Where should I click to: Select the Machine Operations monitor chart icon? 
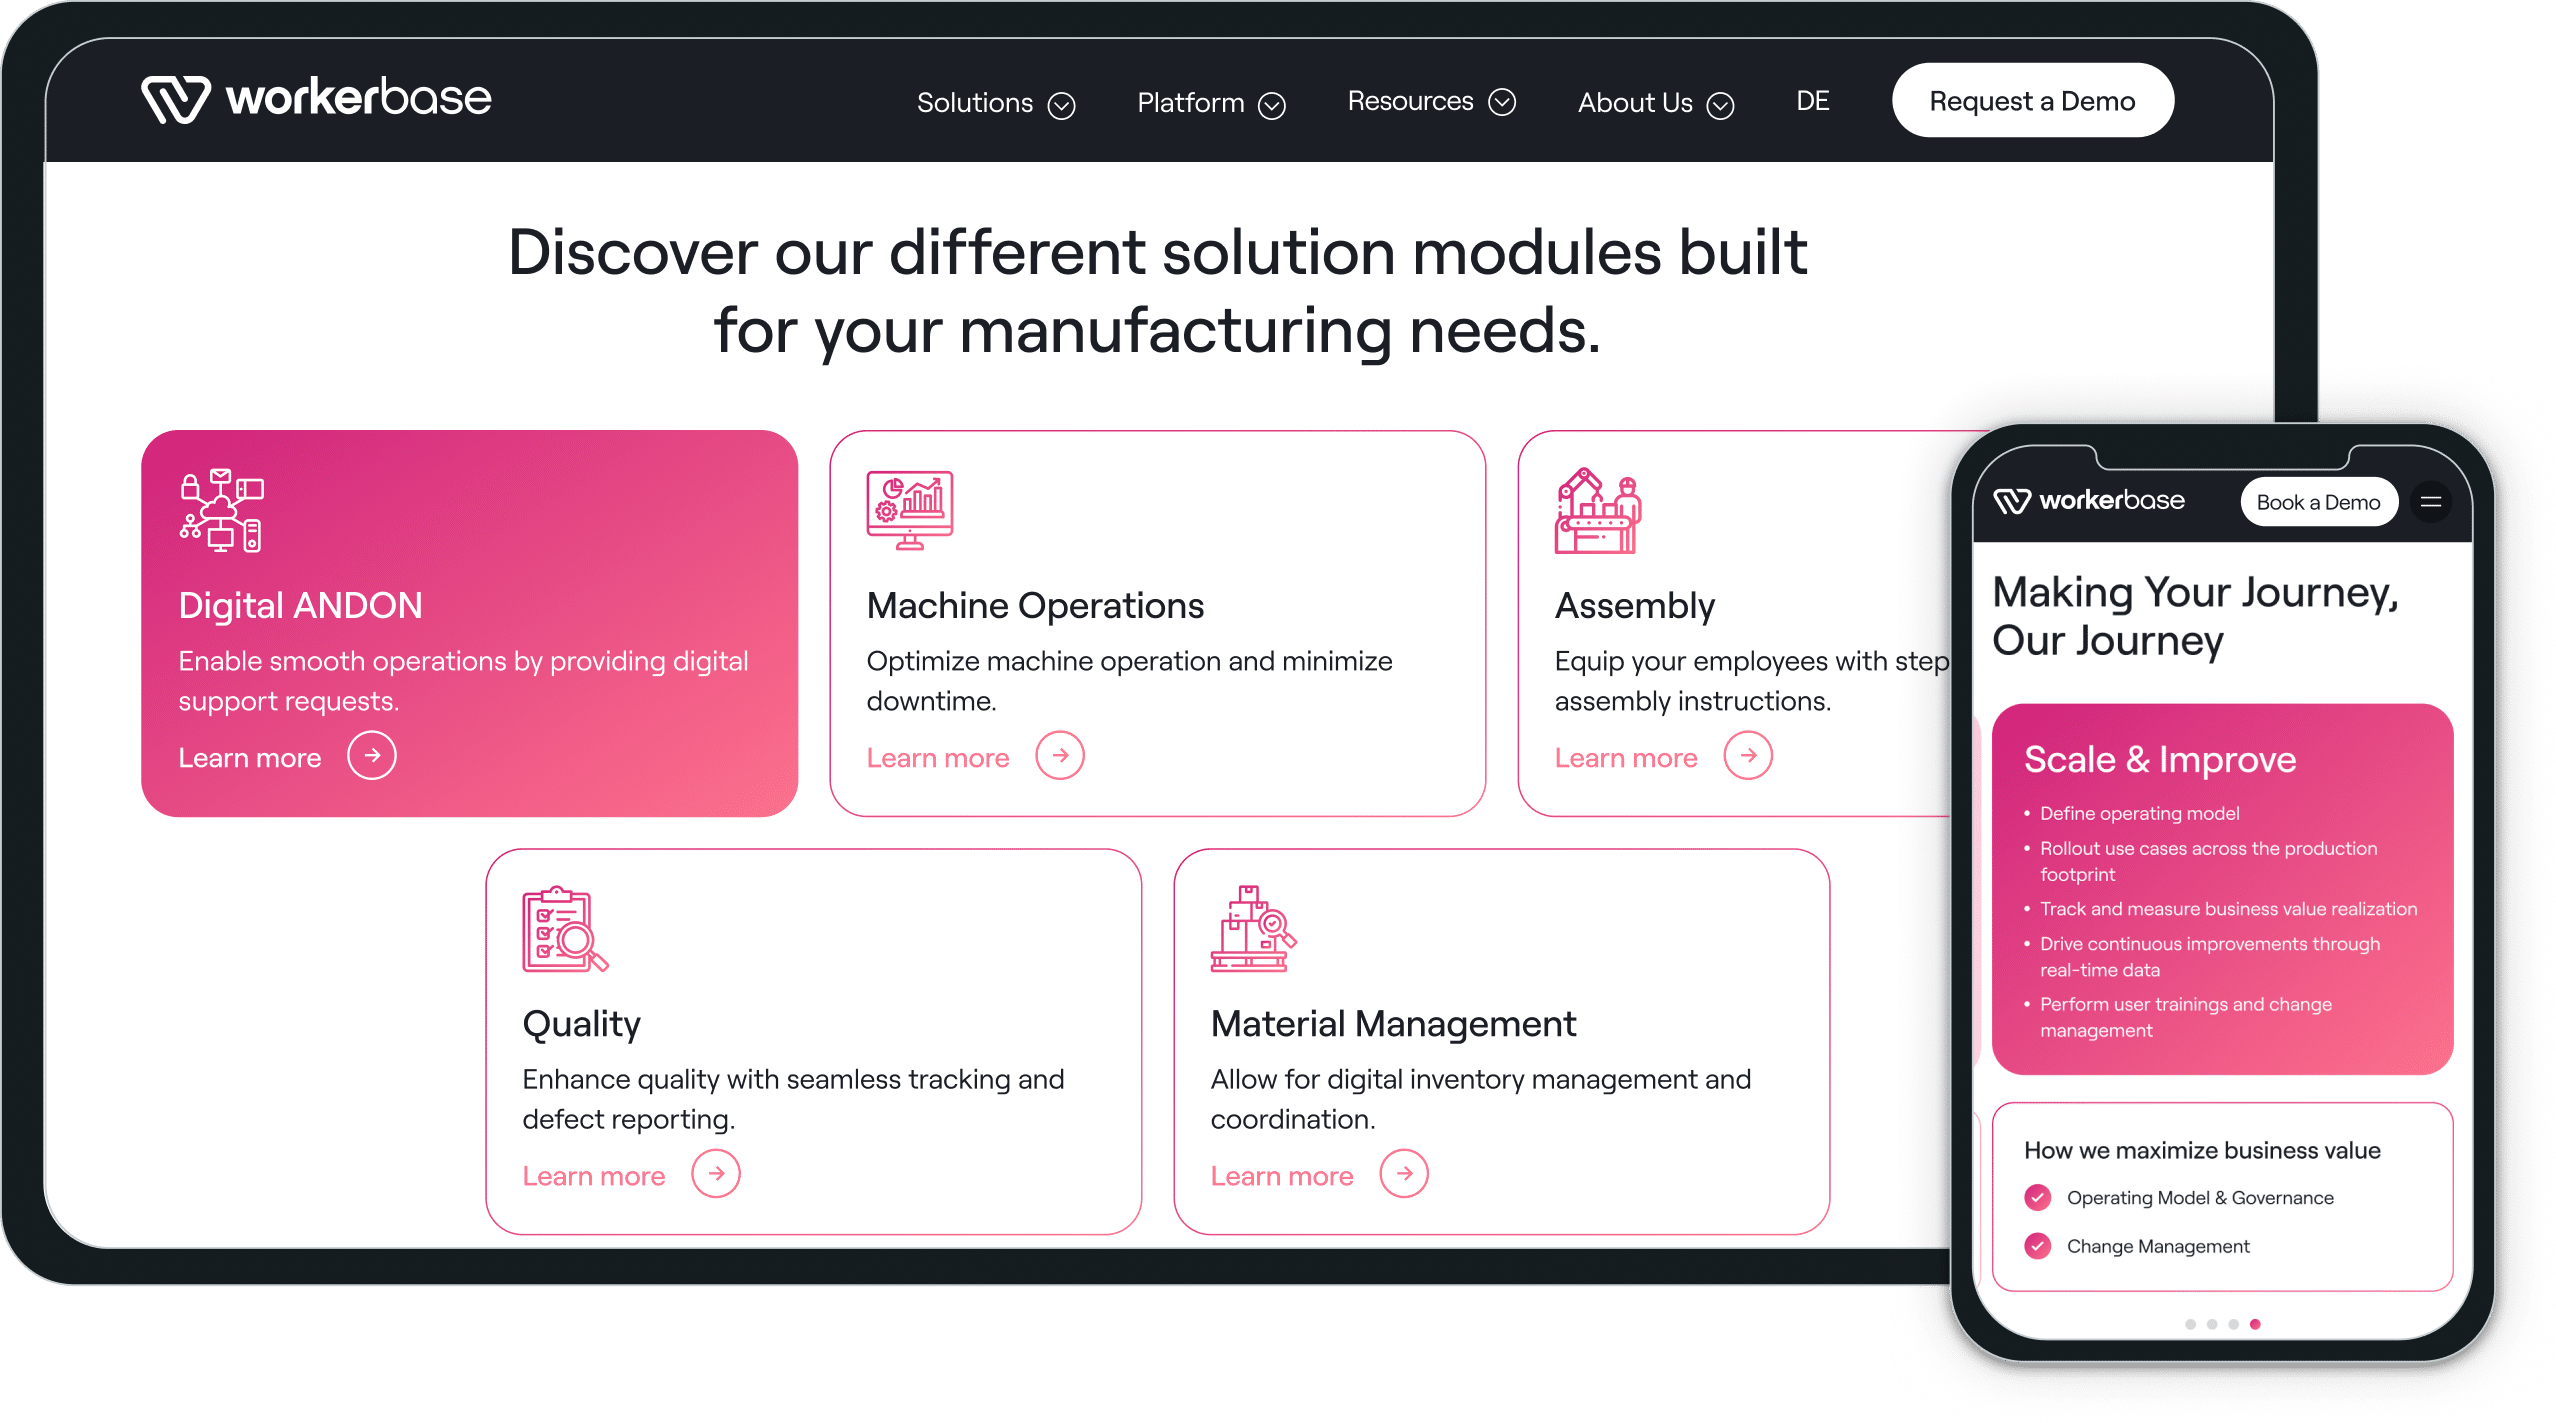coord(908,508)
